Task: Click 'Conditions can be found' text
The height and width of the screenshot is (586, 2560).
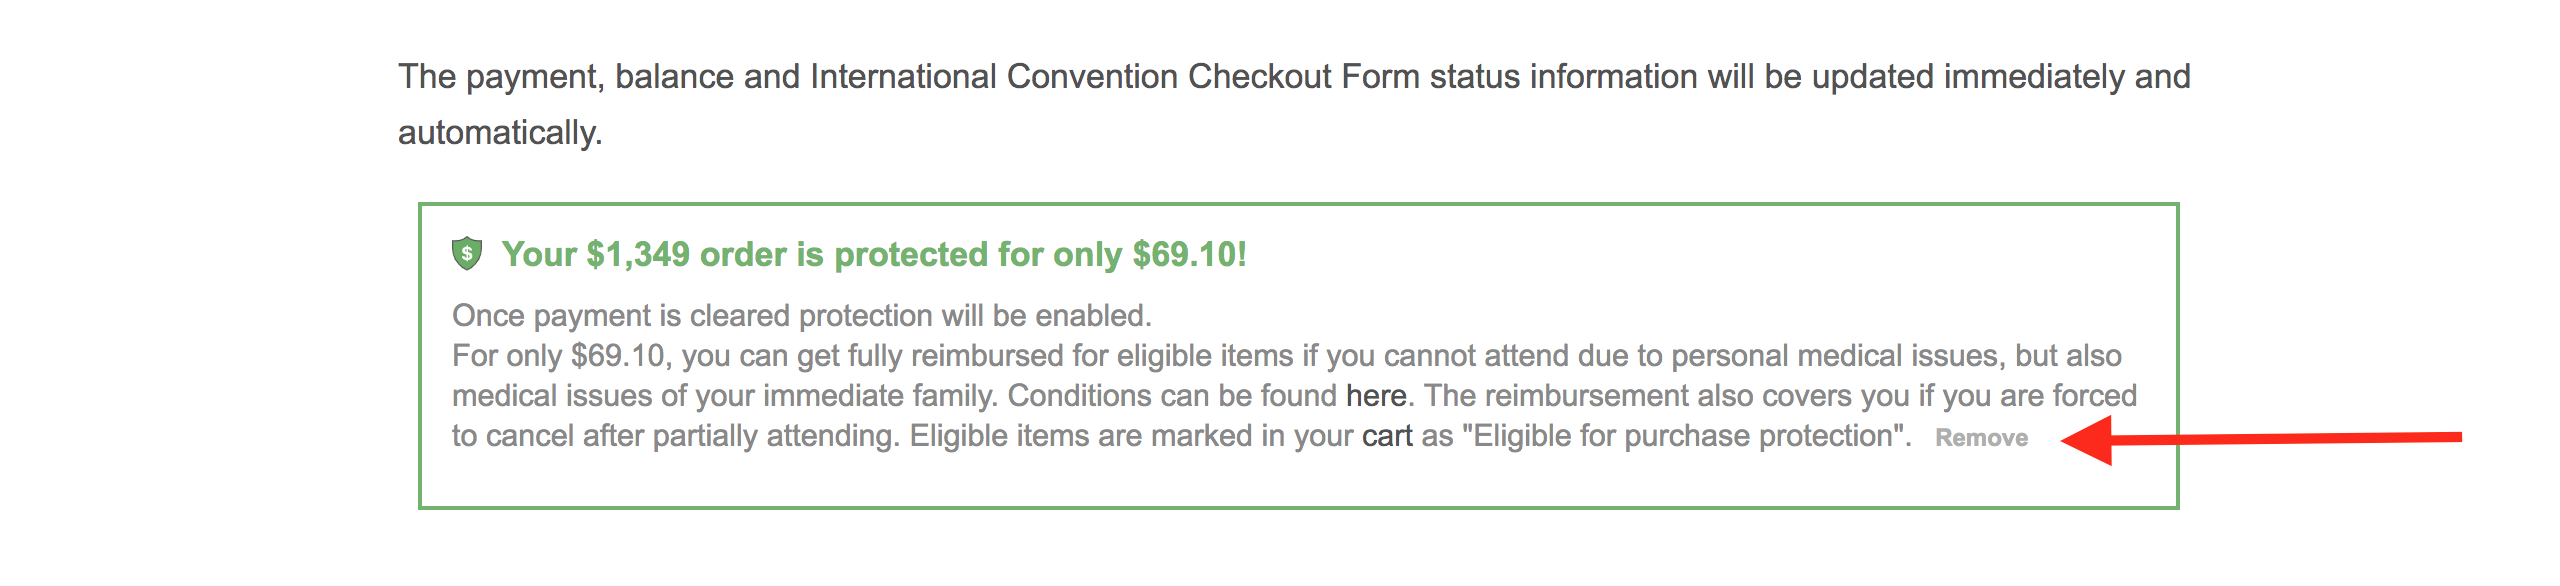Action: [1172, 396]
